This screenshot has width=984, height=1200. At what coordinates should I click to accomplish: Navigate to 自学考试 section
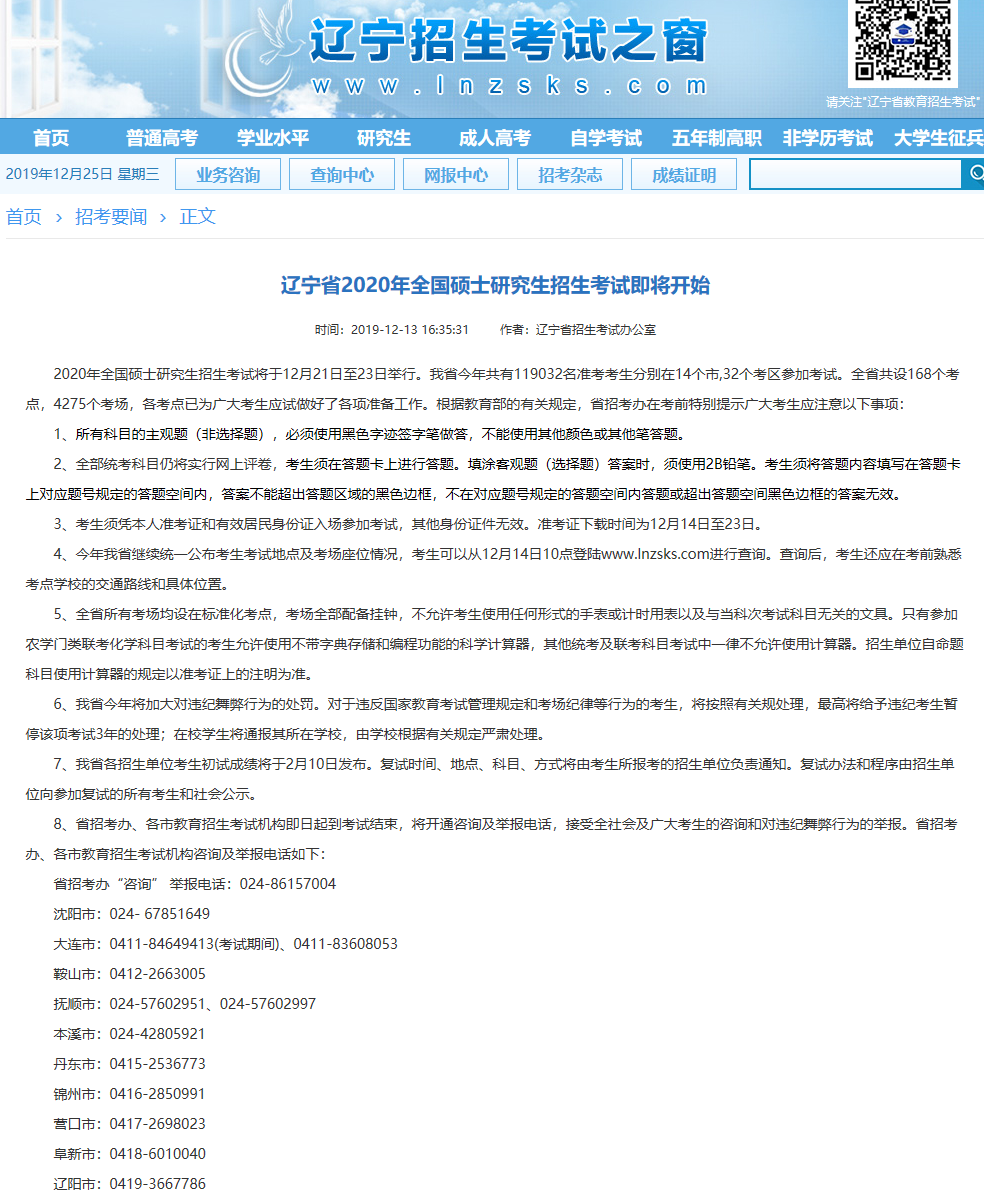click(x=606, y=138)
